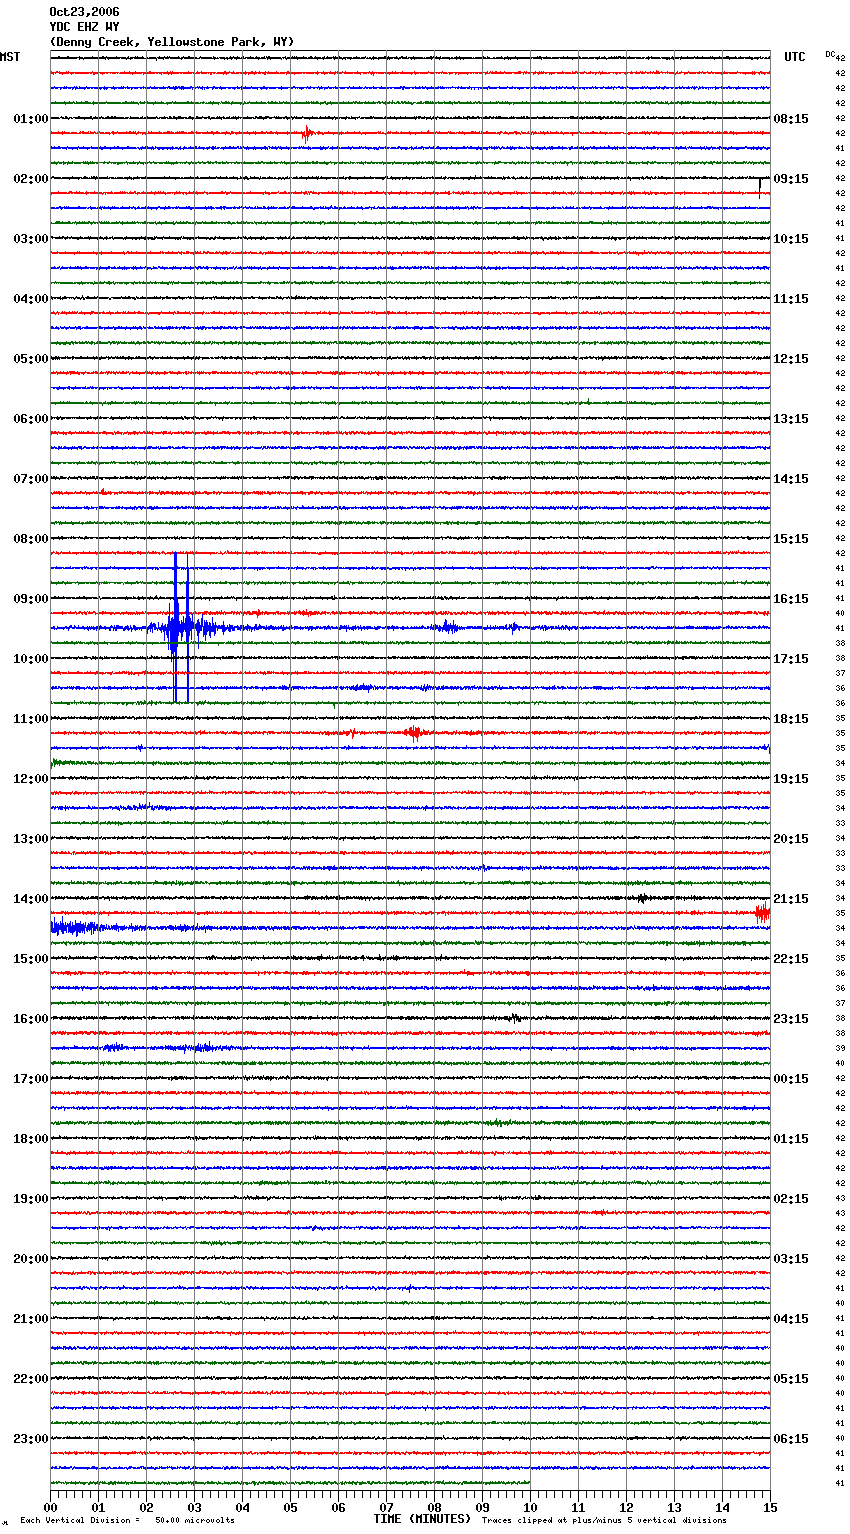Click the 05 minute tick label

click(x=290, y=1507)
